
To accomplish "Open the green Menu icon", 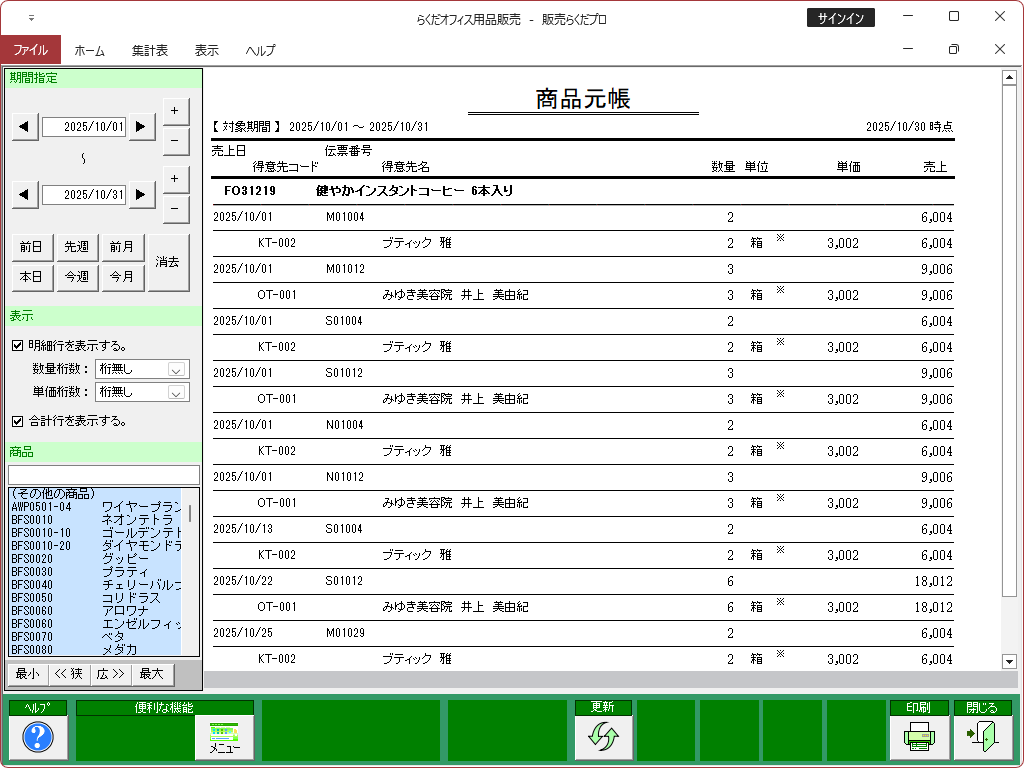I will pos(225,737).
